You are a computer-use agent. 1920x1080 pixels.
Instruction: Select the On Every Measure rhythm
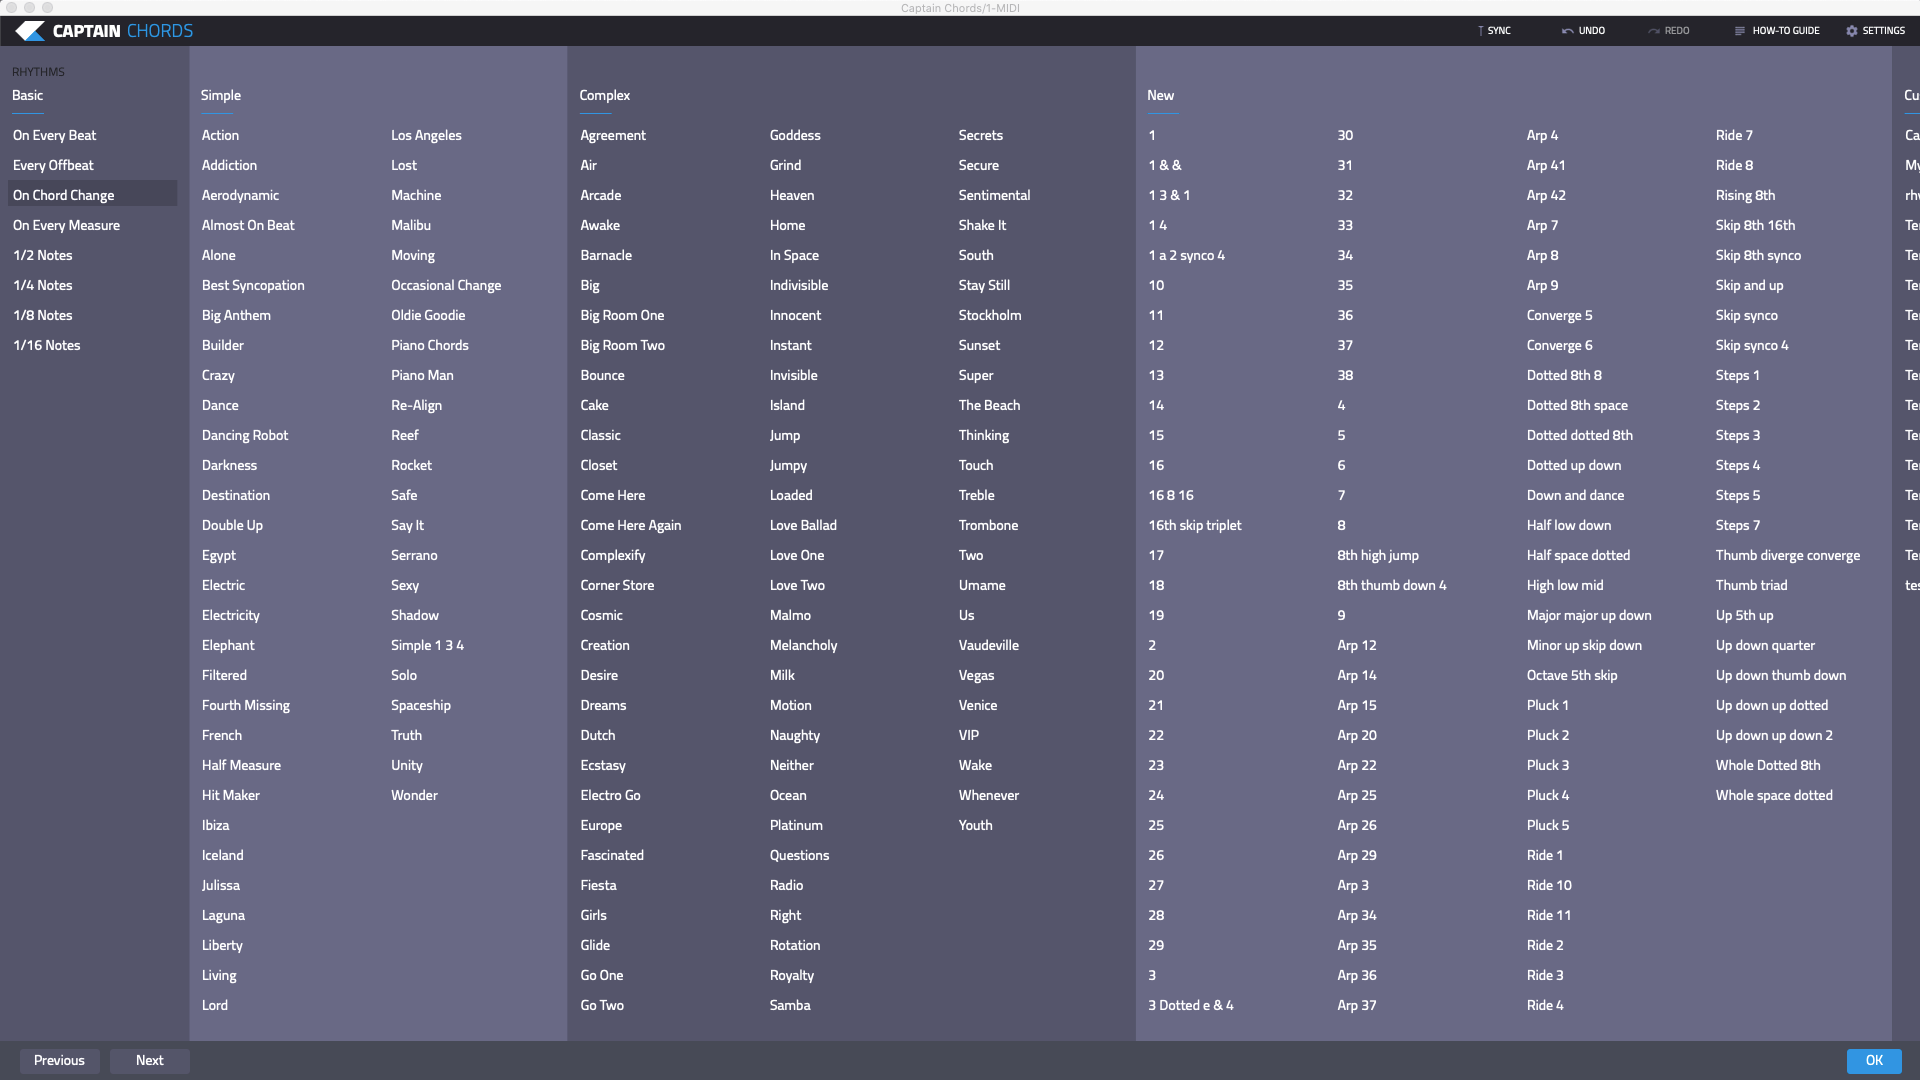(x=66, y=225)
